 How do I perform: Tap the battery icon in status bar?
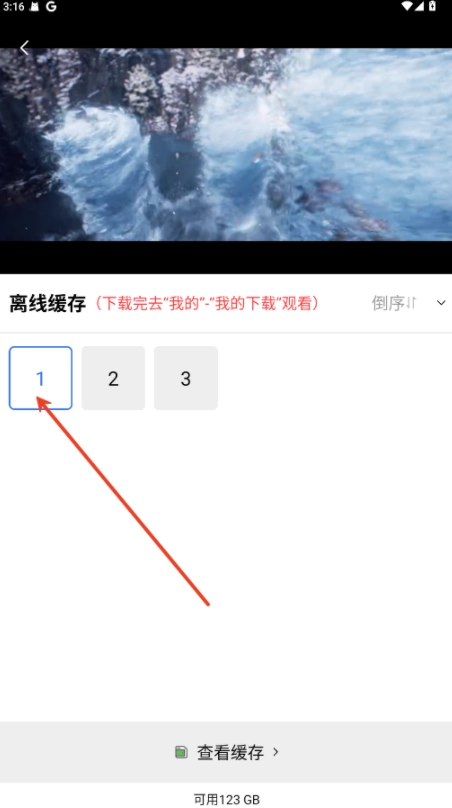pyautogui.click(x=432, y=6)
